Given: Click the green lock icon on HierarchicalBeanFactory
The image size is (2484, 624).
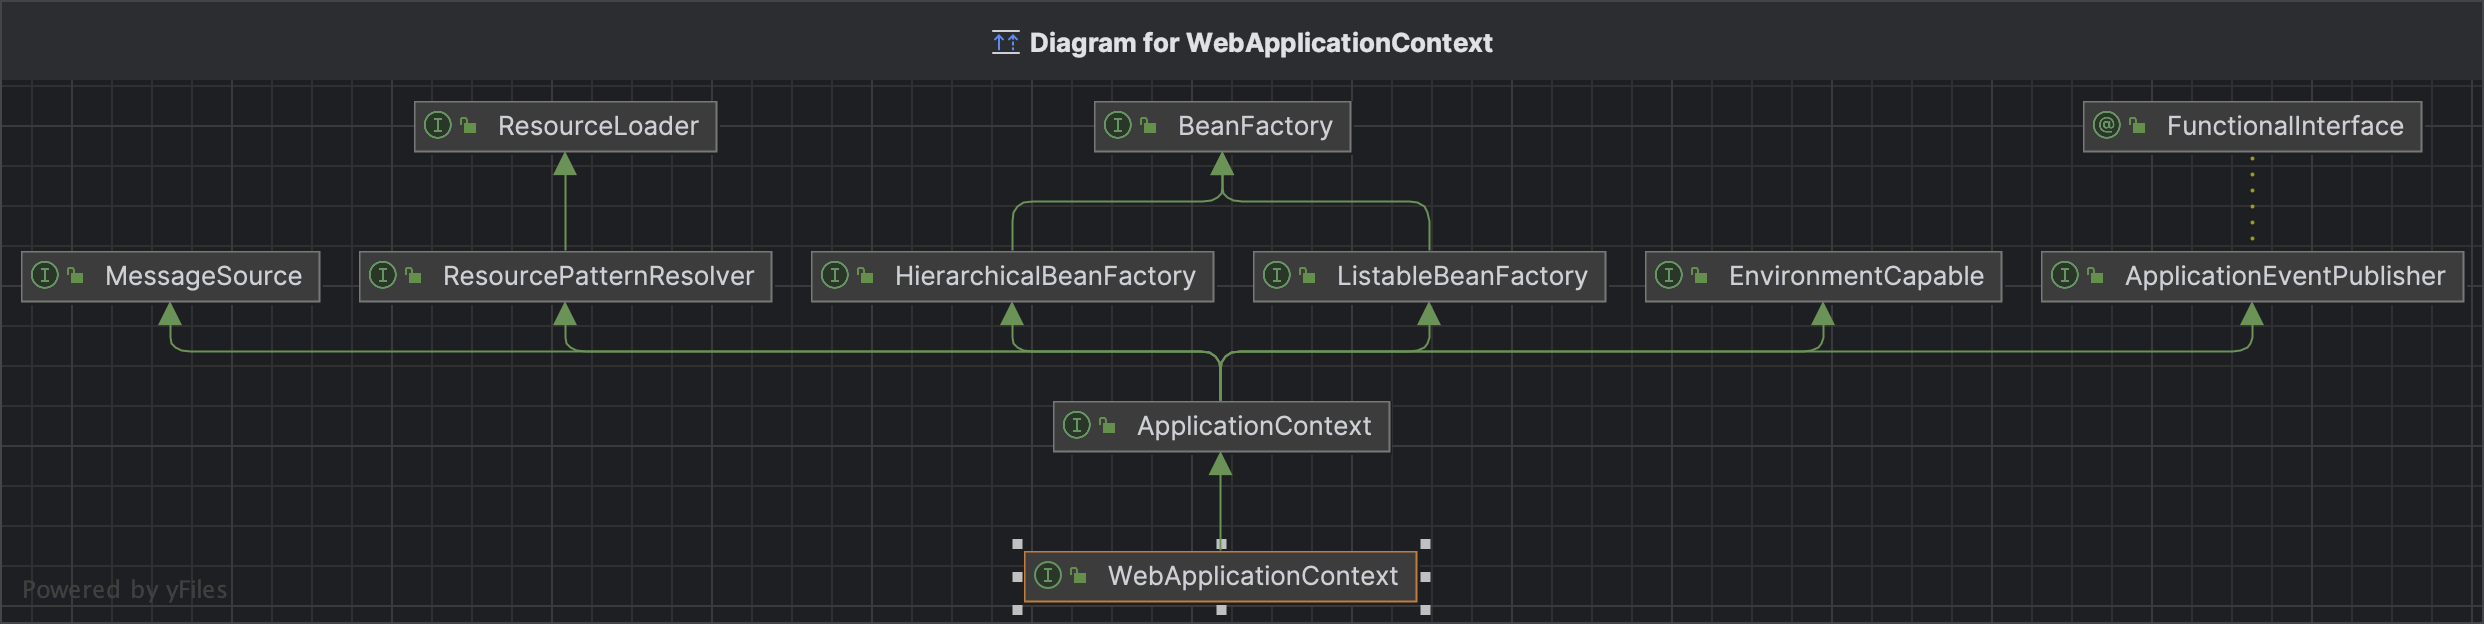Looking at the screenshot, I should point(865,276).
